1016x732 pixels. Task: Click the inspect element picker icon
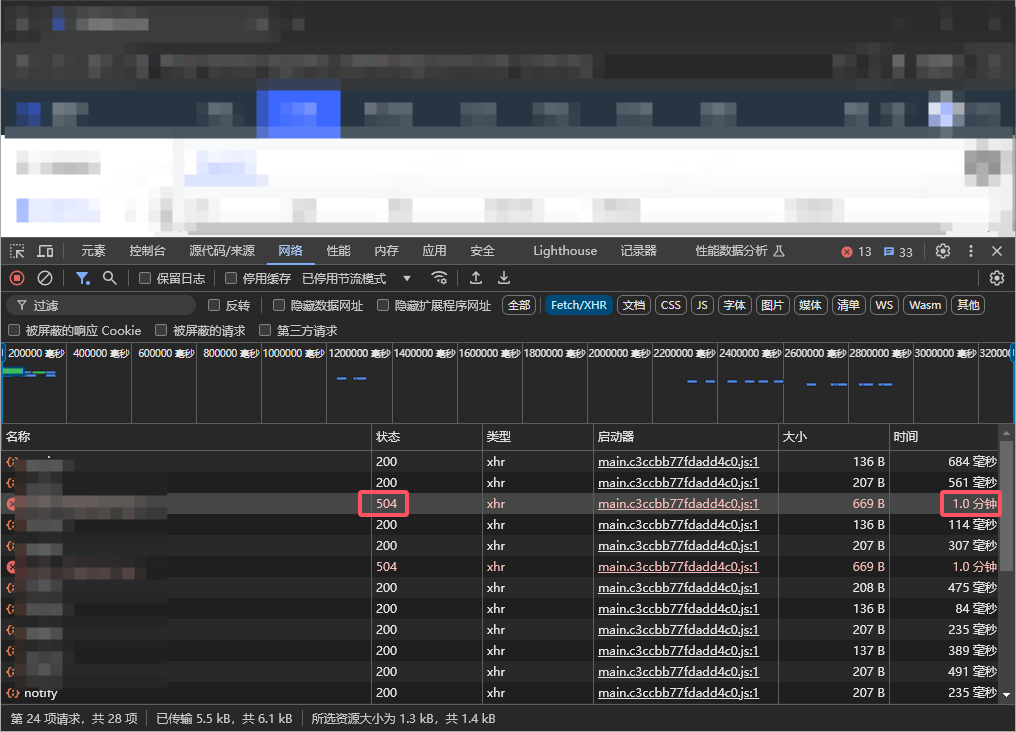[x=18, y=251]
